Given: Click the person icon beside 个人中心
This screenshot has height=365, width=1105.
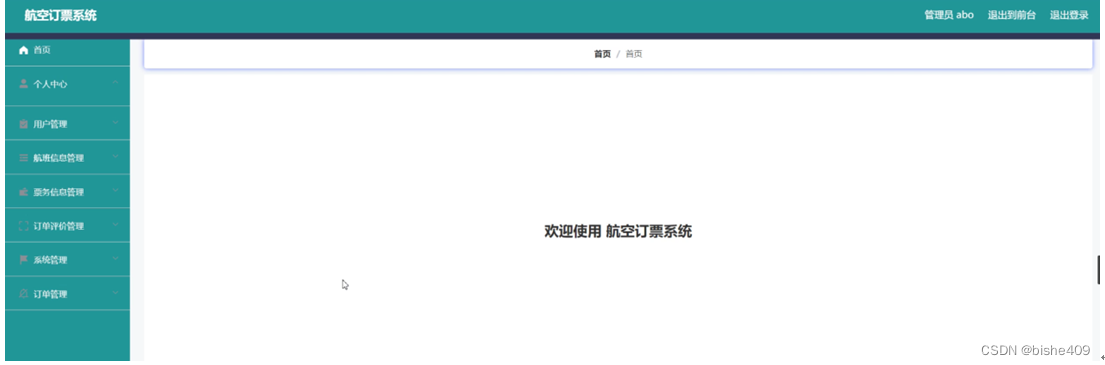Looking at the screenshot, I should (x=23, y=84).
